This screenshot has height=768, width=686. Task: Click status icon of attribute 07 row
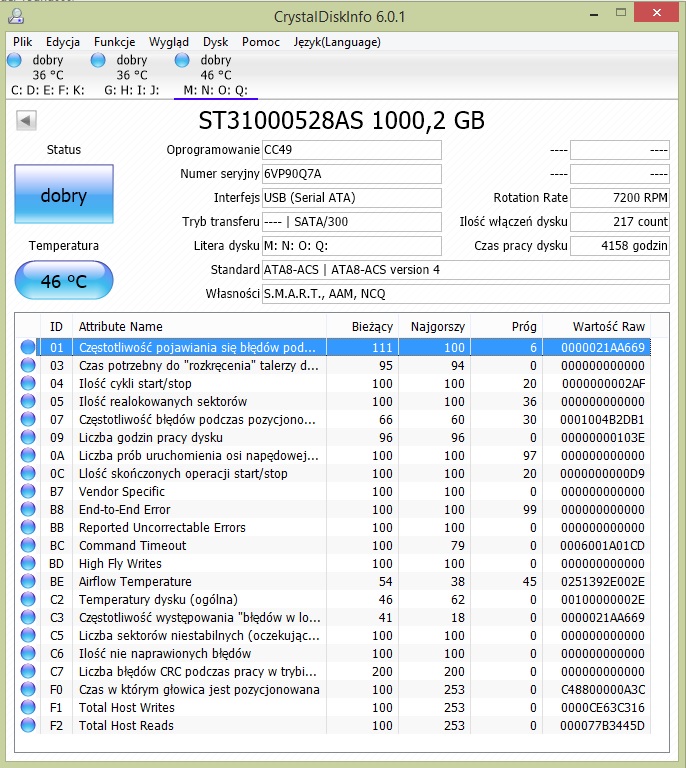pyautogui.click(x=28, y=420)
